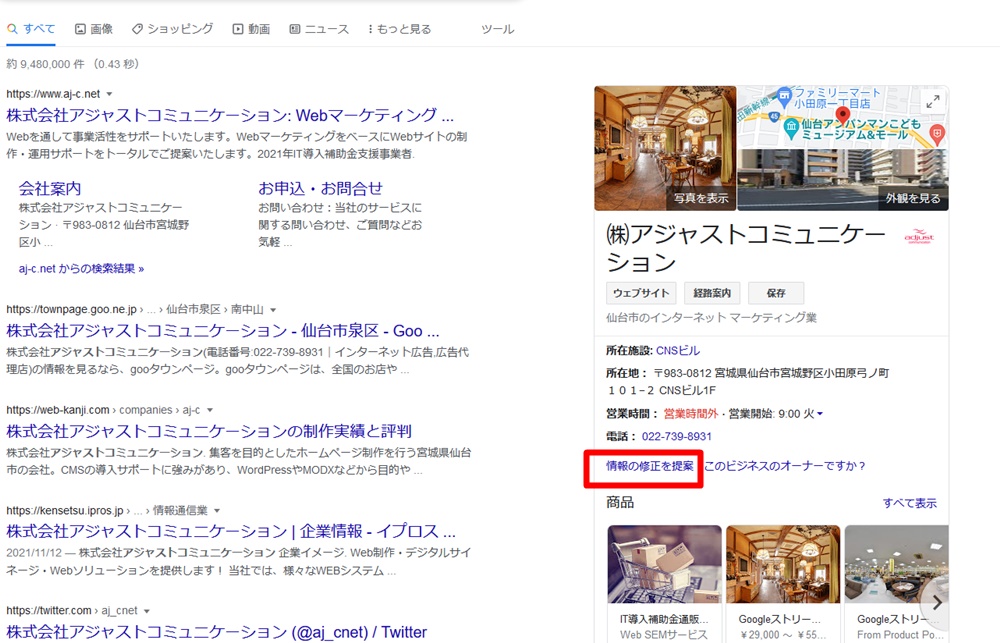Open the dropdown arrow beside web-kanji.com URL
The width and height of the screenshot is (1000, 643).
point(210,410)
